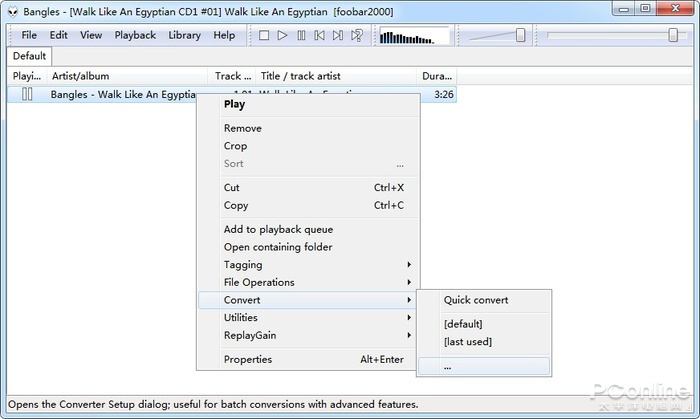Click the Duration column header
The image size is (700, 419).
point(437,76)
